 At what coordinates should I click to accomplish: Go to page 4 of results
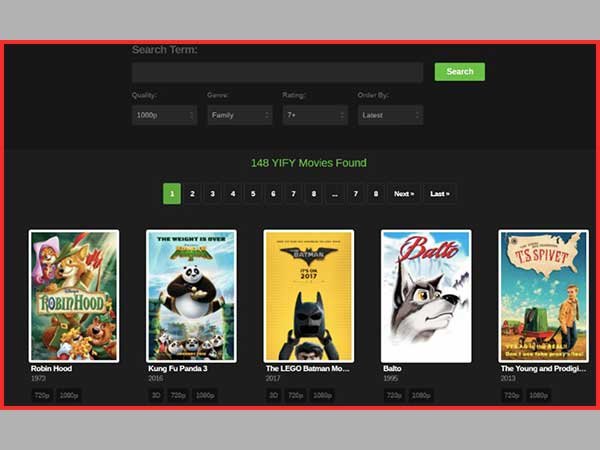point(233,194)
